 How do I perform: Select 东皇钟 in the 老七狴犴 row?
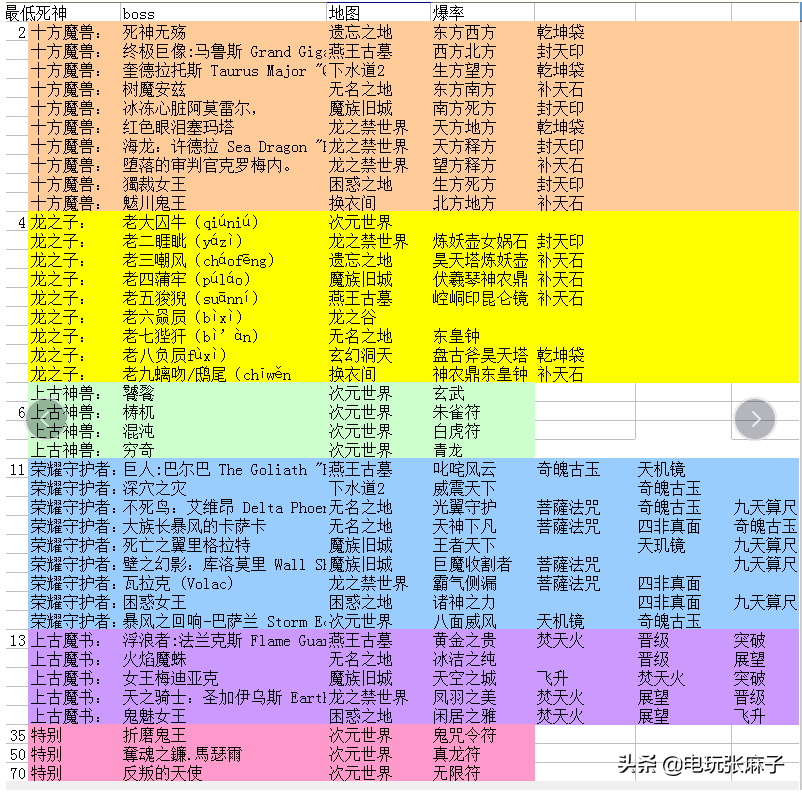point(456,336)
